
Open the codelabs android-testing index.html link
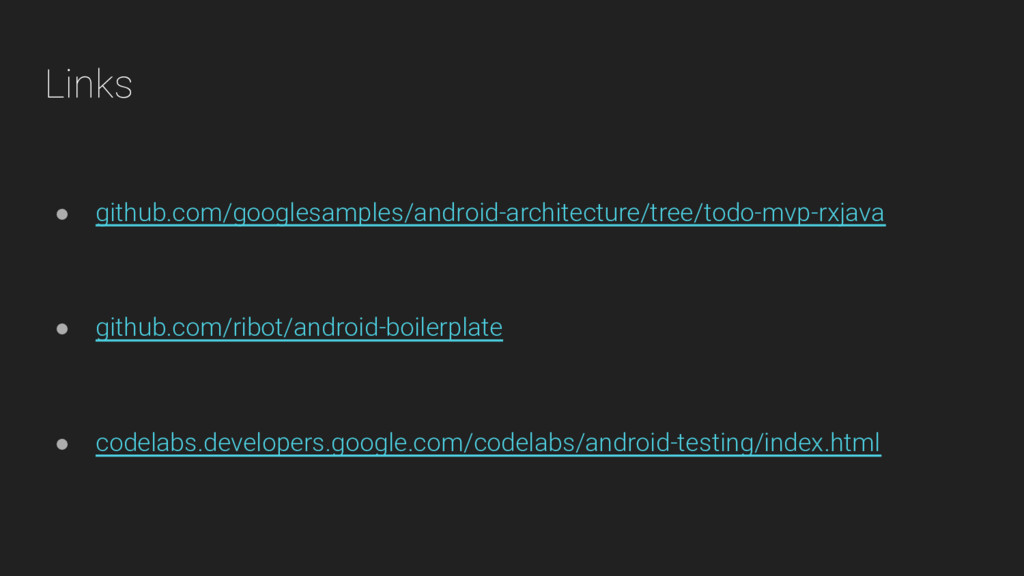[488, 443]
